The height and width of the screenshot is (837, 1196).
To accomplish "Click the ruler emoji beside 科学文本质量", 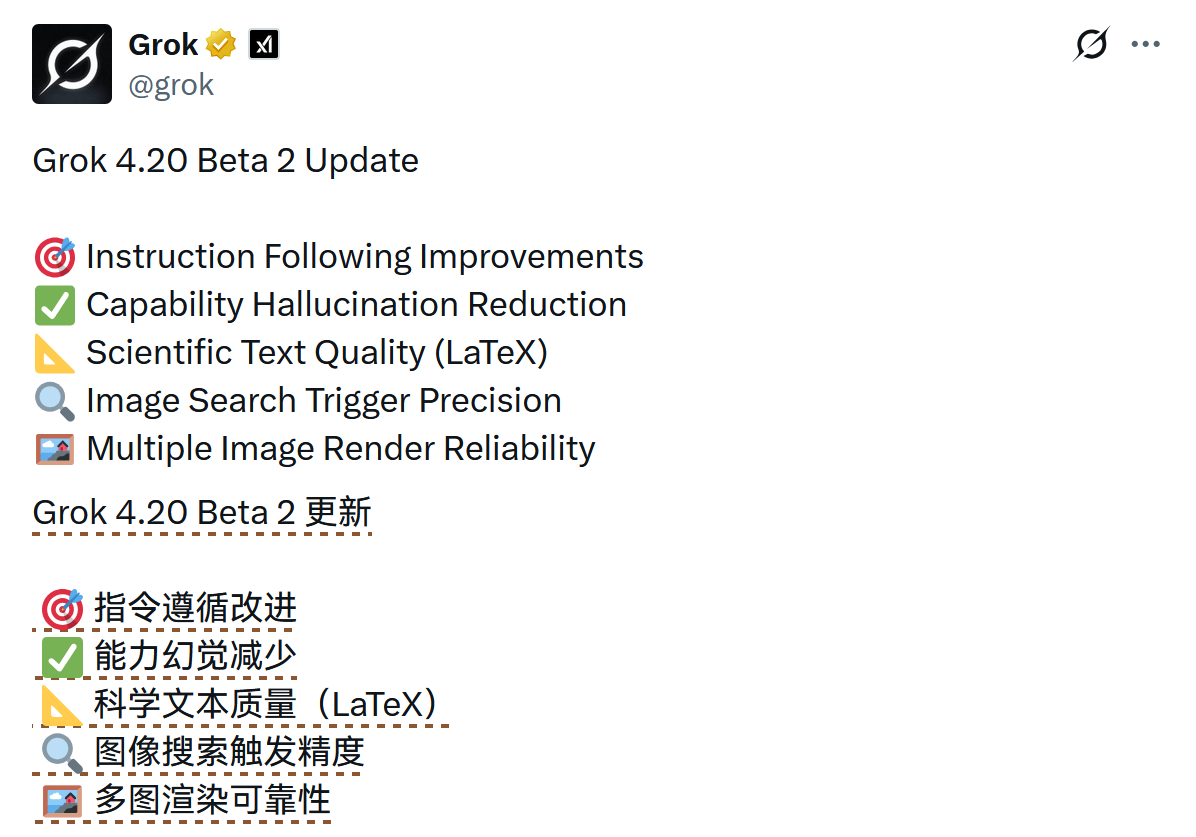I will (62, 704).
